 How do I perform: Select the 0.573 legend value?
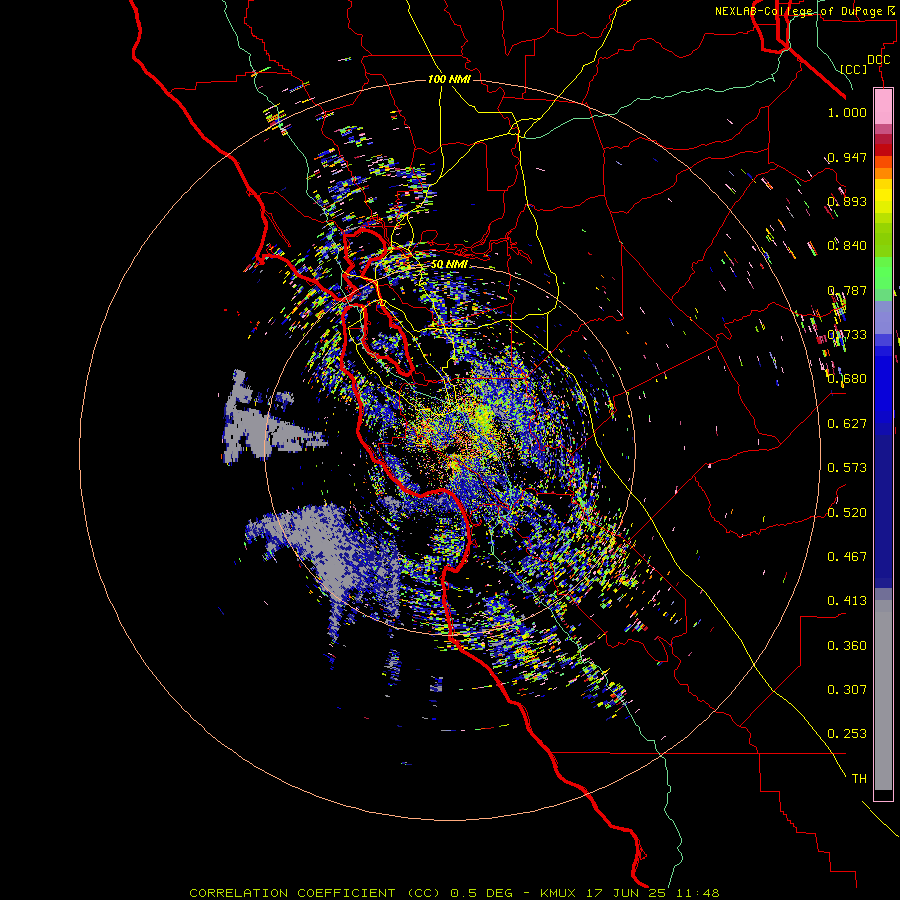pyautogui.click(x=847, y=468)
